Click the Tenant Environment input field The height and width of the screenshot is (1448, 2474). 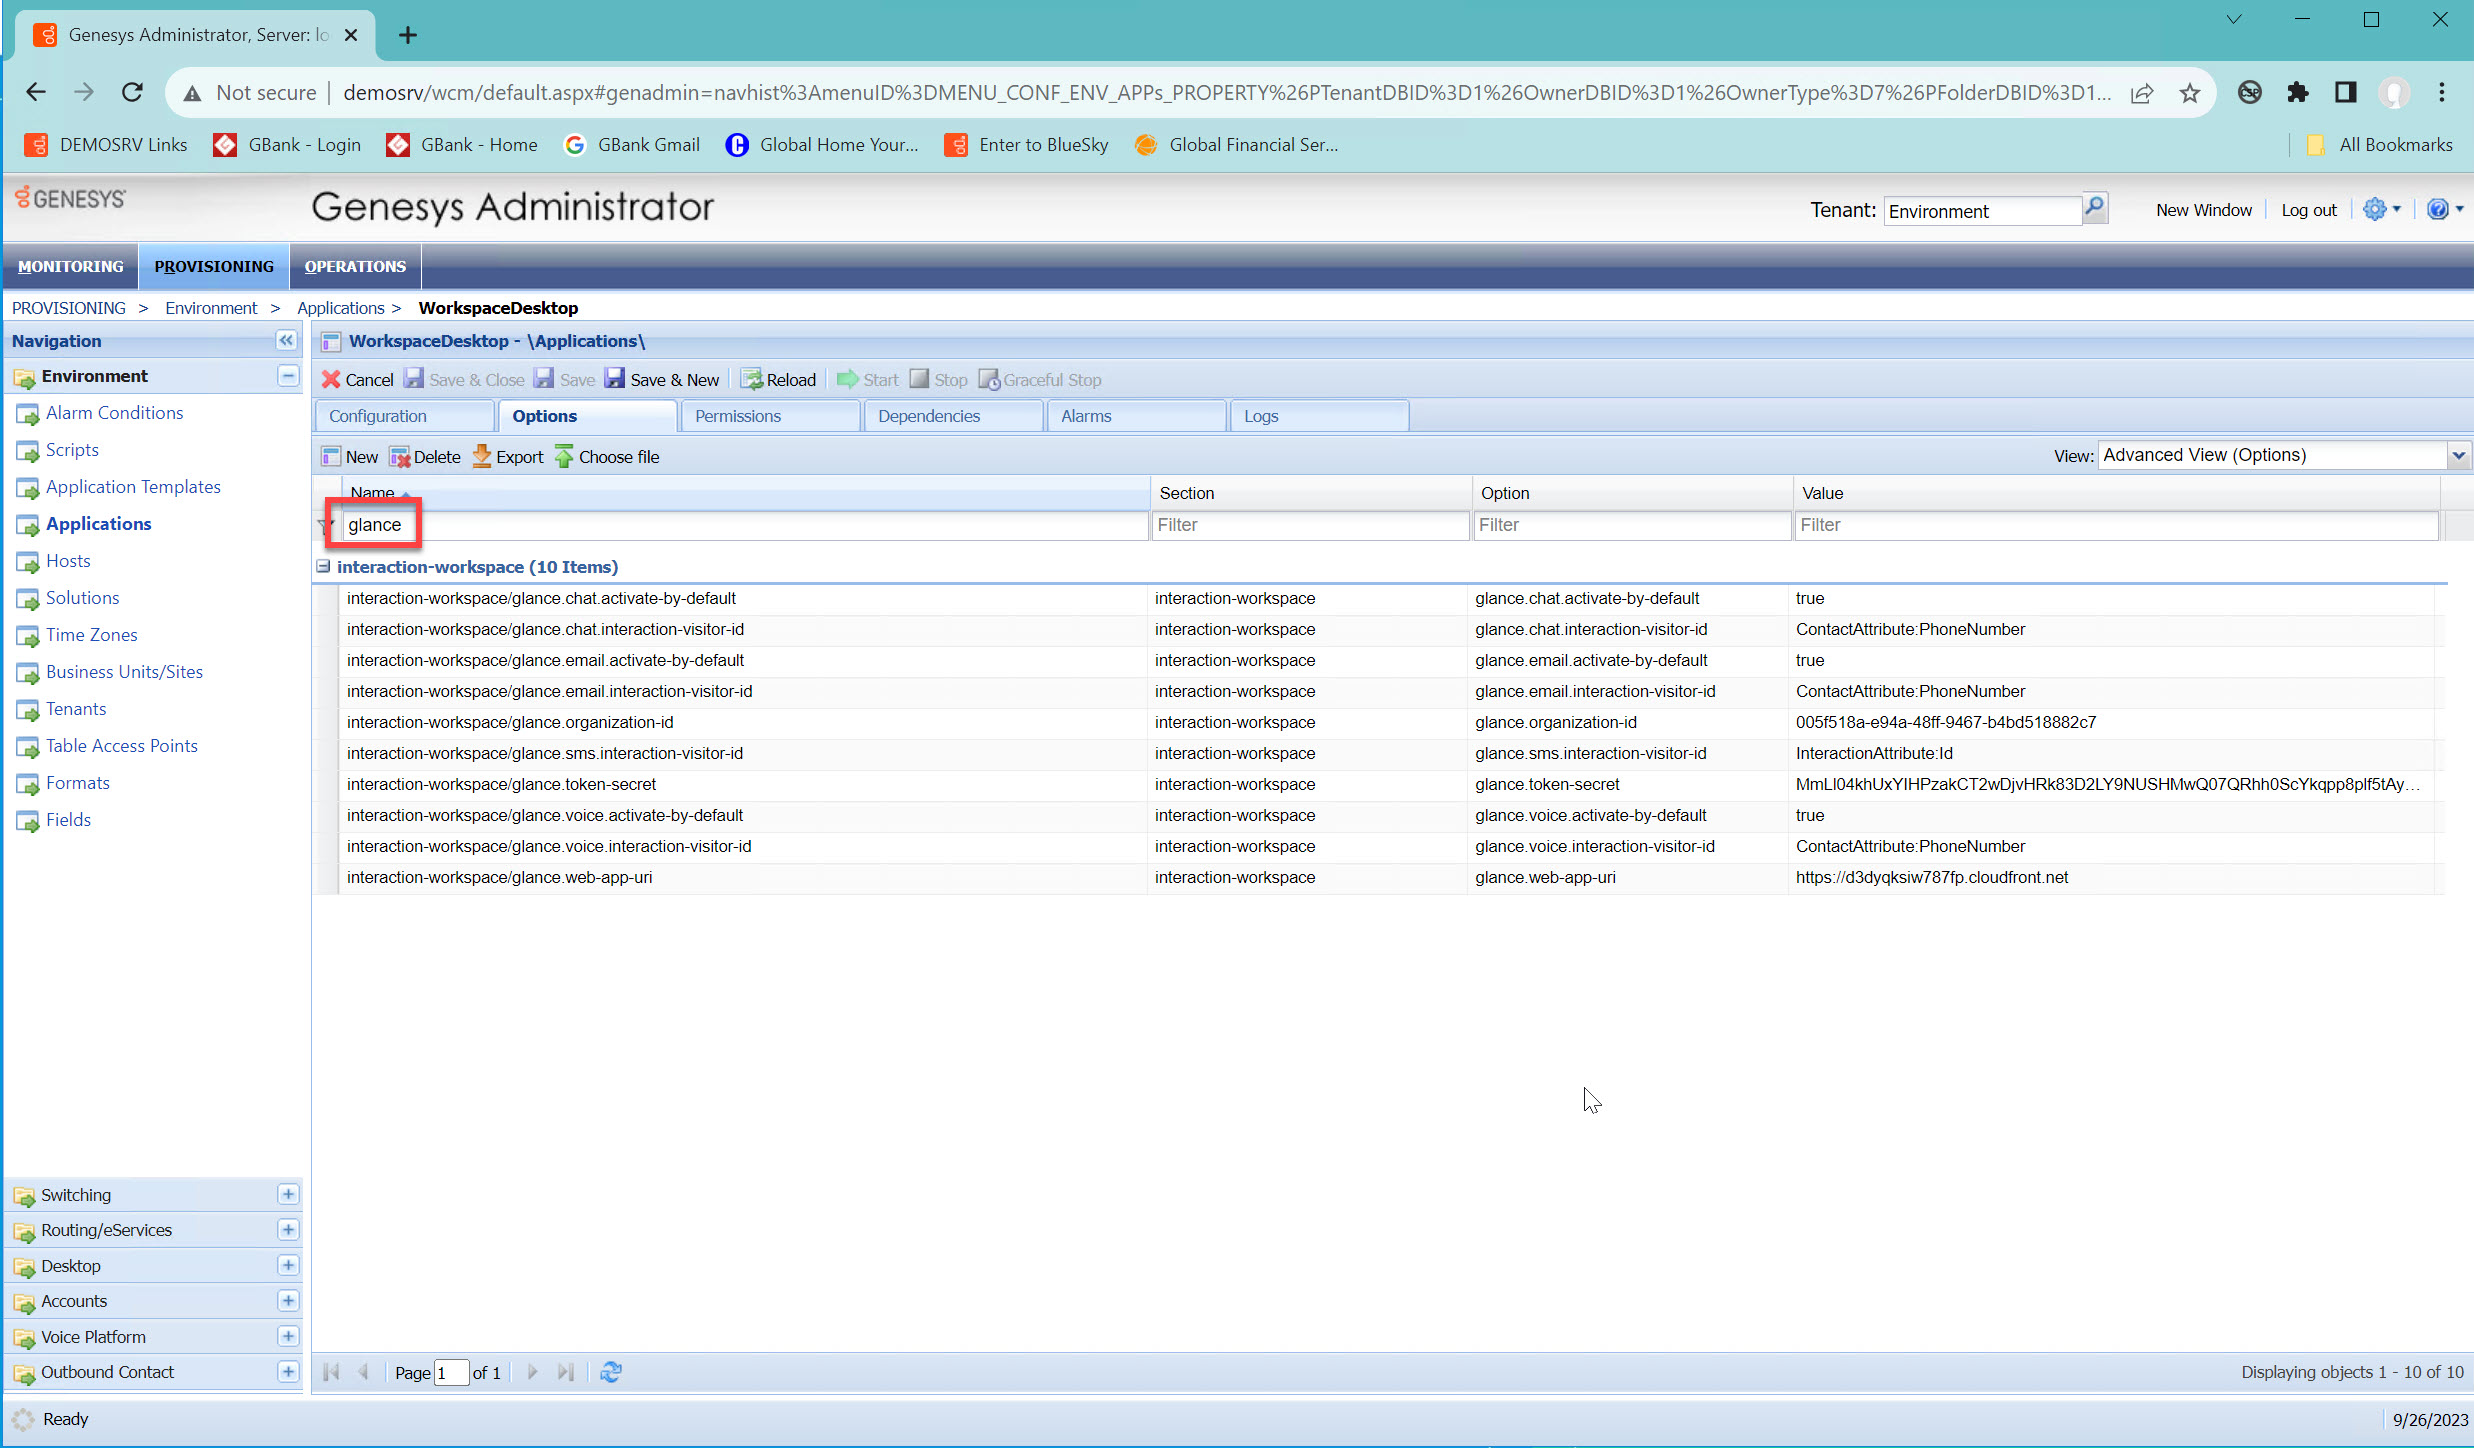click(x=1982, y=211)
